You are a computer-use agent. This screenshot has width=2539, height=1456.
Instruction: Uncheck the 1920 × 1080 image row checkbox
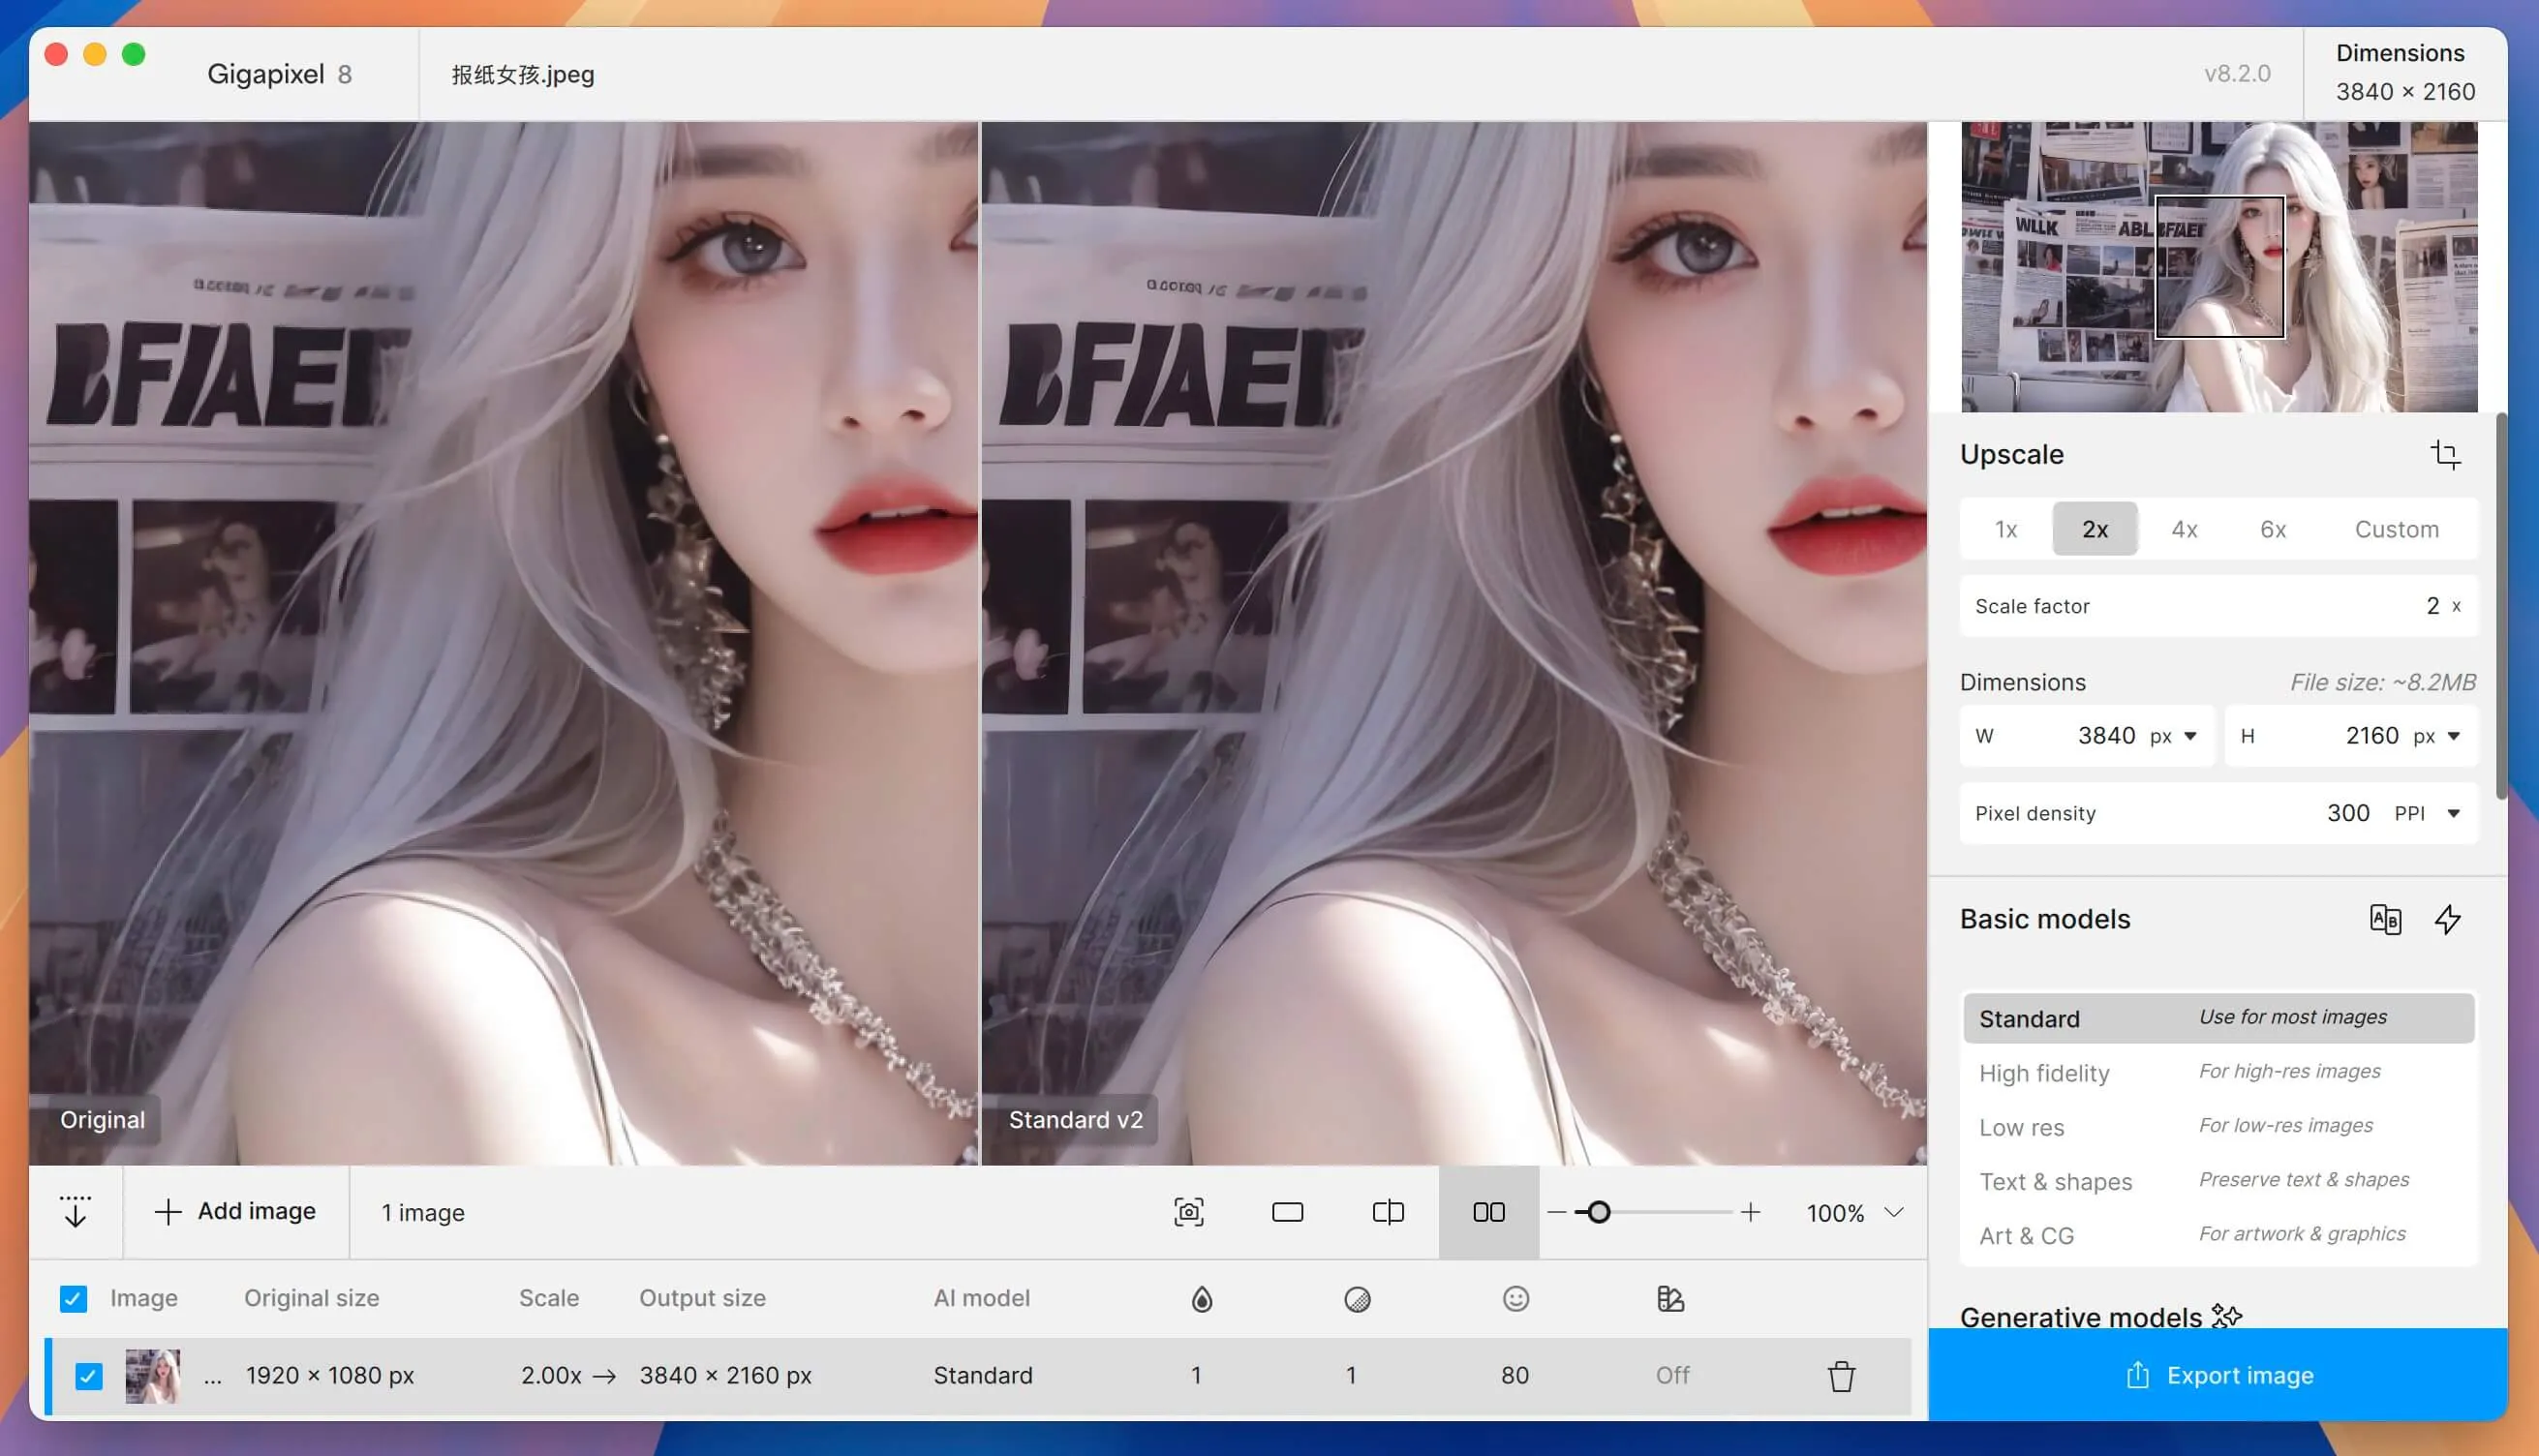click(89, 1376)
